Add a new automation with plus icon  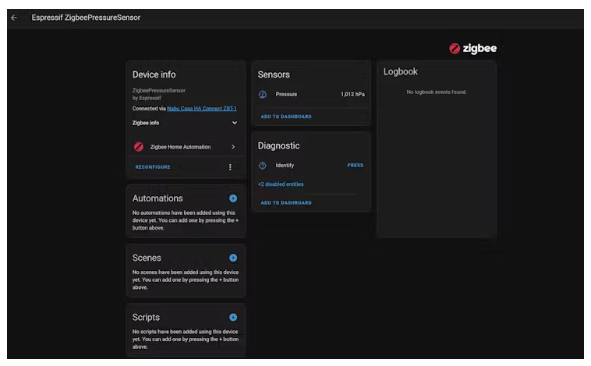(x=233, y=199)
